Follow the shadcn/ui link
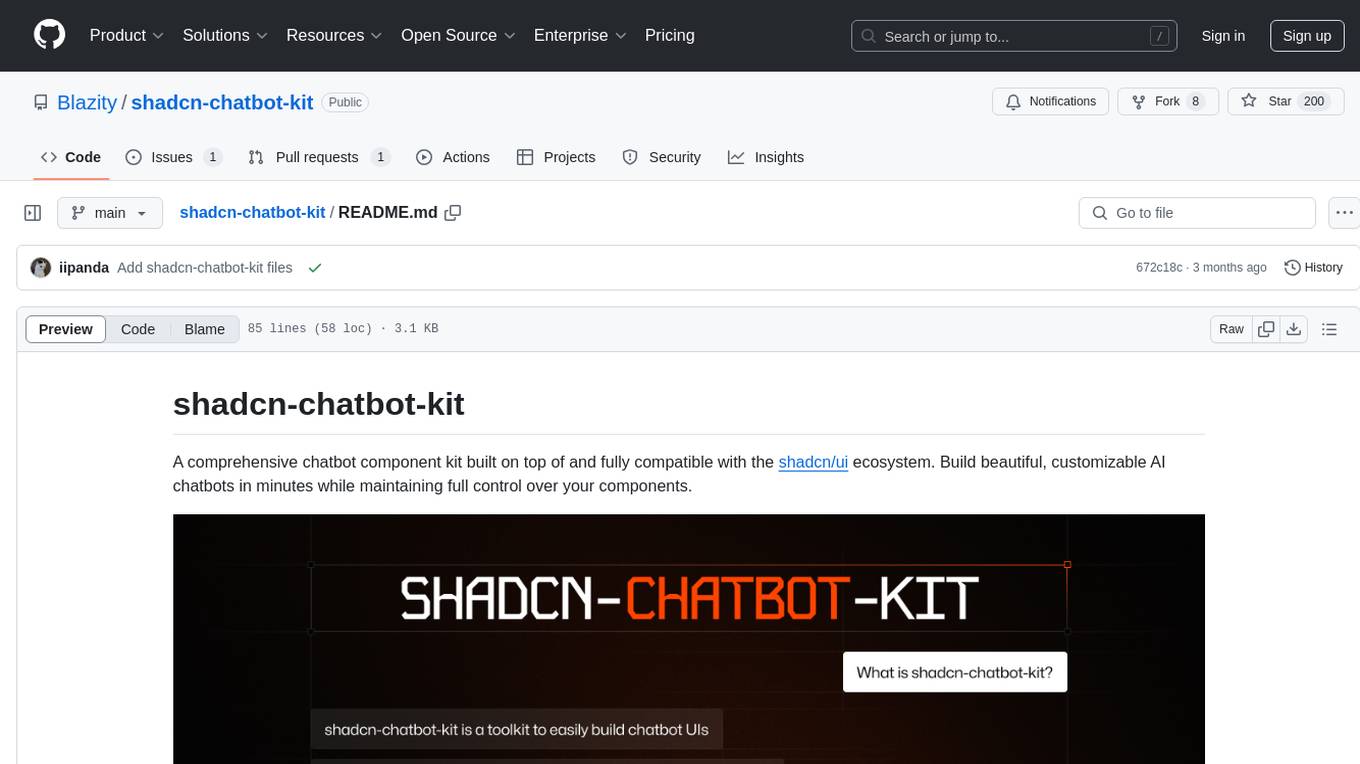This screenshot has height=764, width=1360. click(x=813, y=462)
